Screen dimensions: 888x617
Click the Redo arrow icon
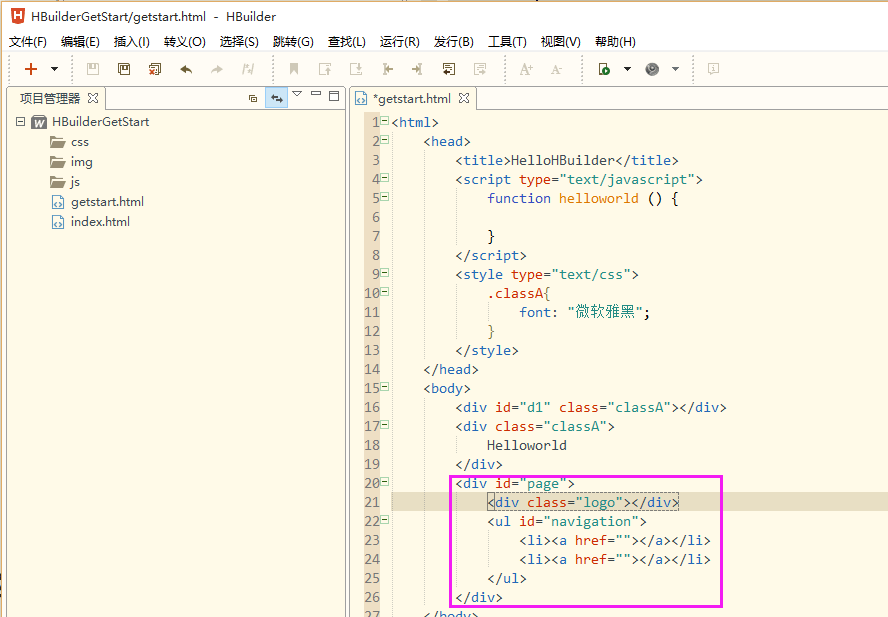[216, 69]
